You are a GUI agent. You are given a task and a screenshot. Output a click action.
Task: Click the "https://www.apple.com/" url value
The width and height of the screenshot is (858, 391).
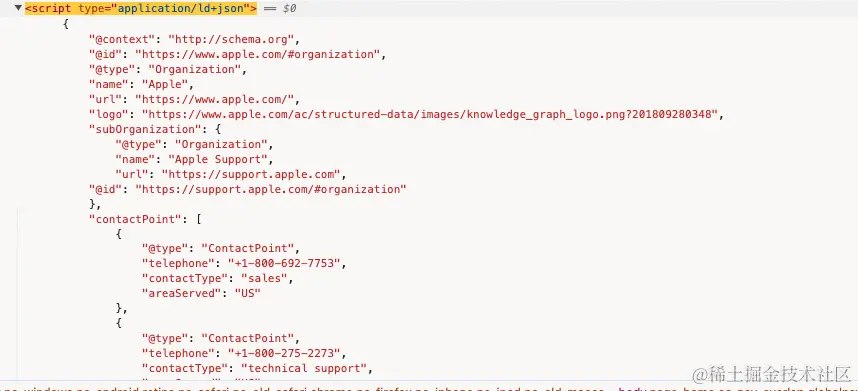click(215, 100)
